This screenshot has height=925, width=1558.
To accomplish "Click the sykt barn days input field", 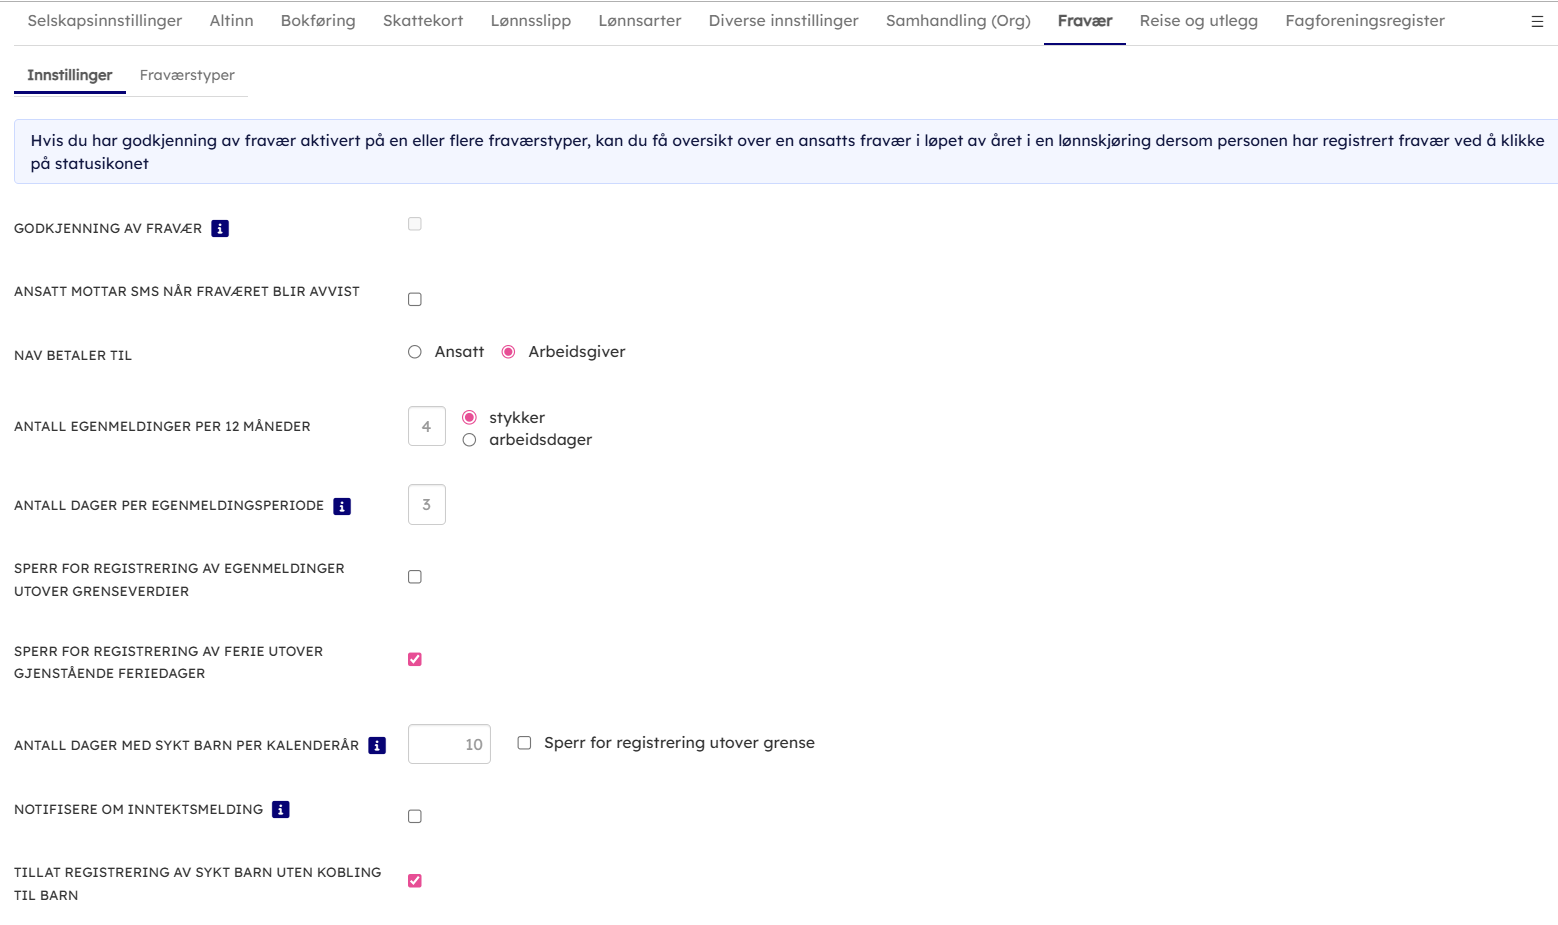I will pyautogui.click(x=449, y=744).
